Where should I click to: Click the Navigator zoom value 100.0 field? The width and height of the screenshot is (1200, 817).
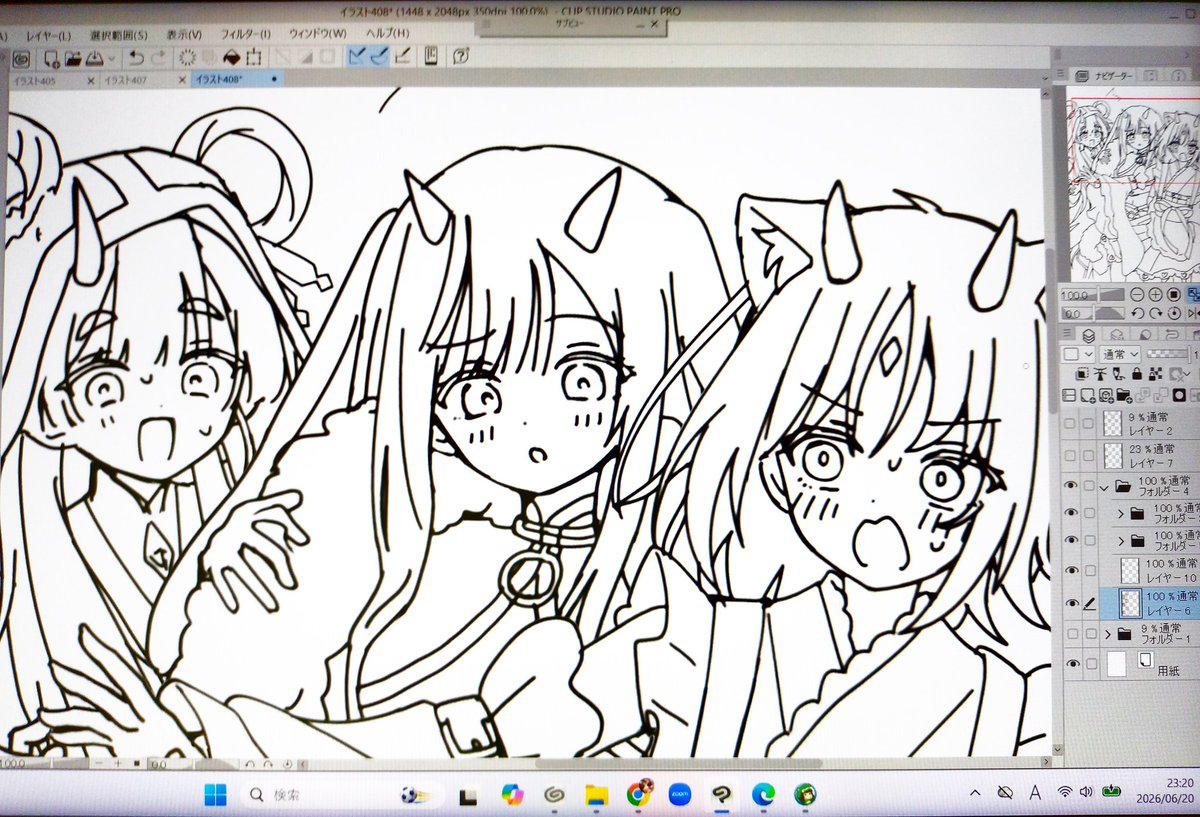tap(1075, 295)
